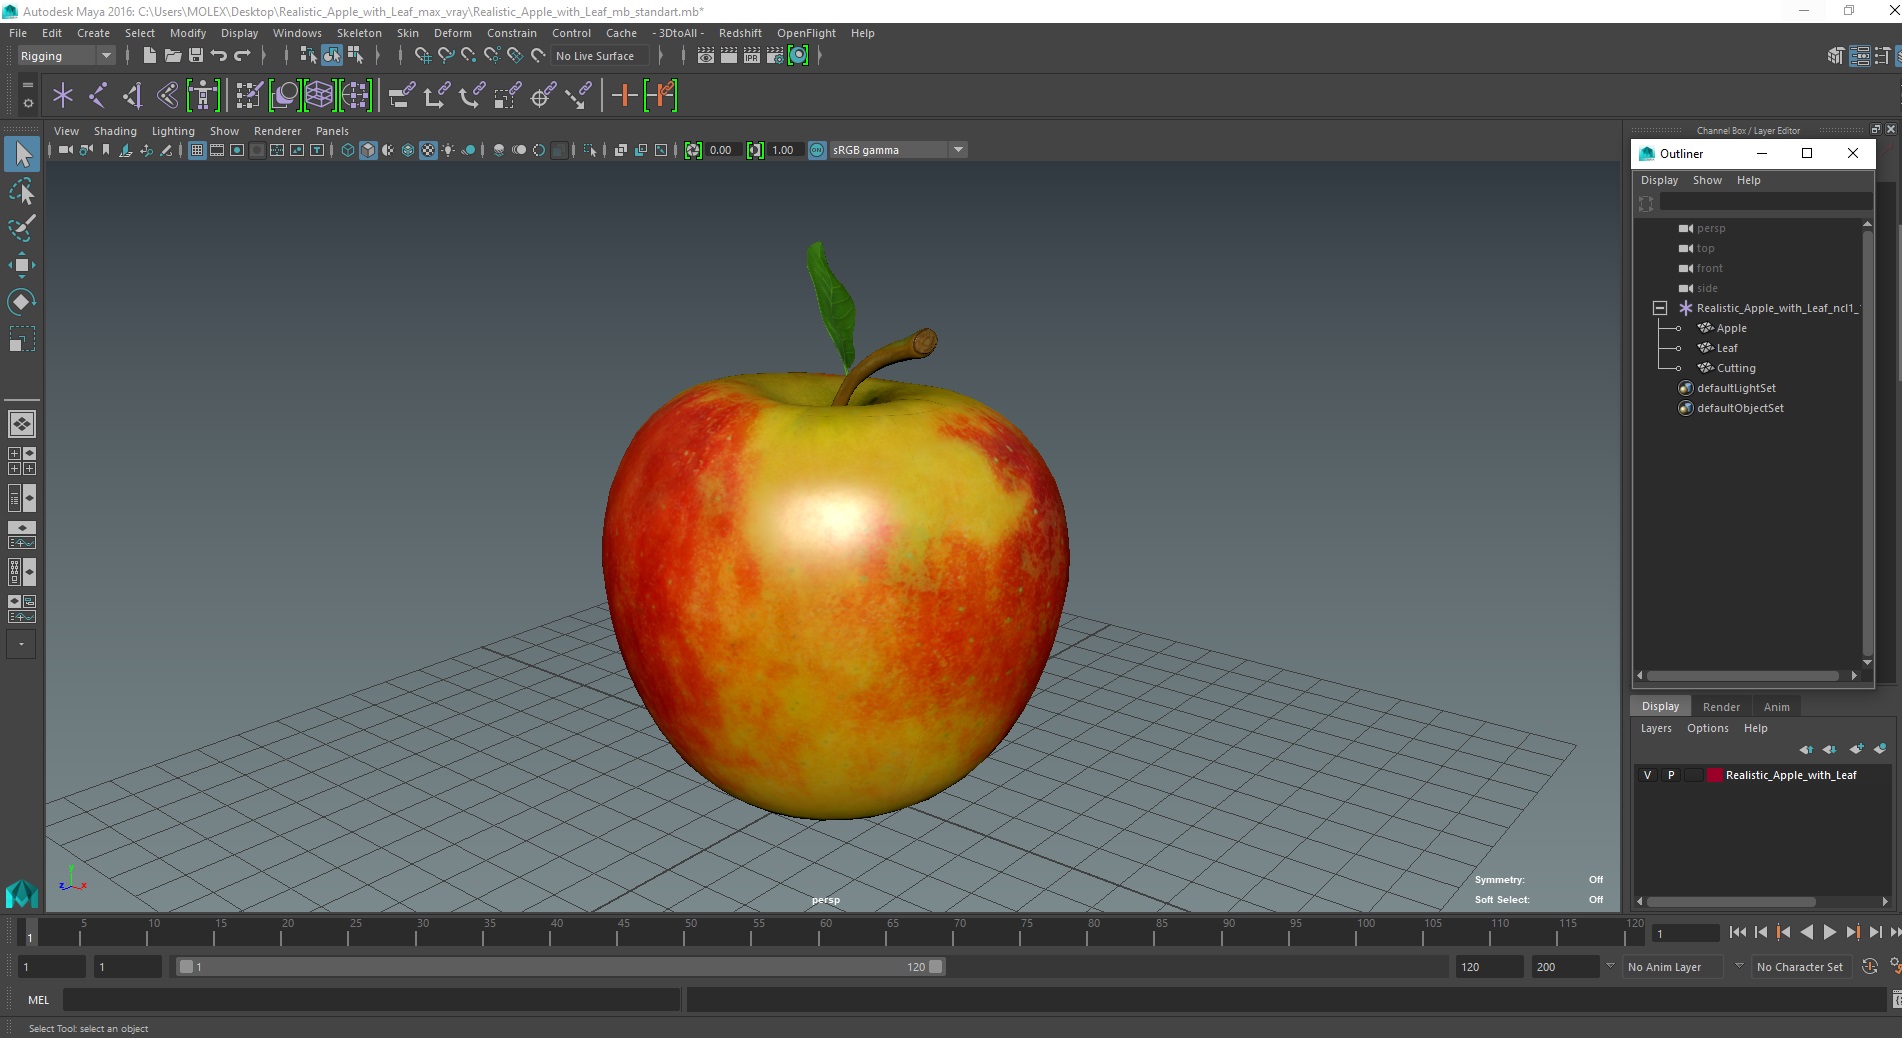Redo the action with the redo arrow icon
The width and height of the screenshot is (1902, 1038).
242,56
